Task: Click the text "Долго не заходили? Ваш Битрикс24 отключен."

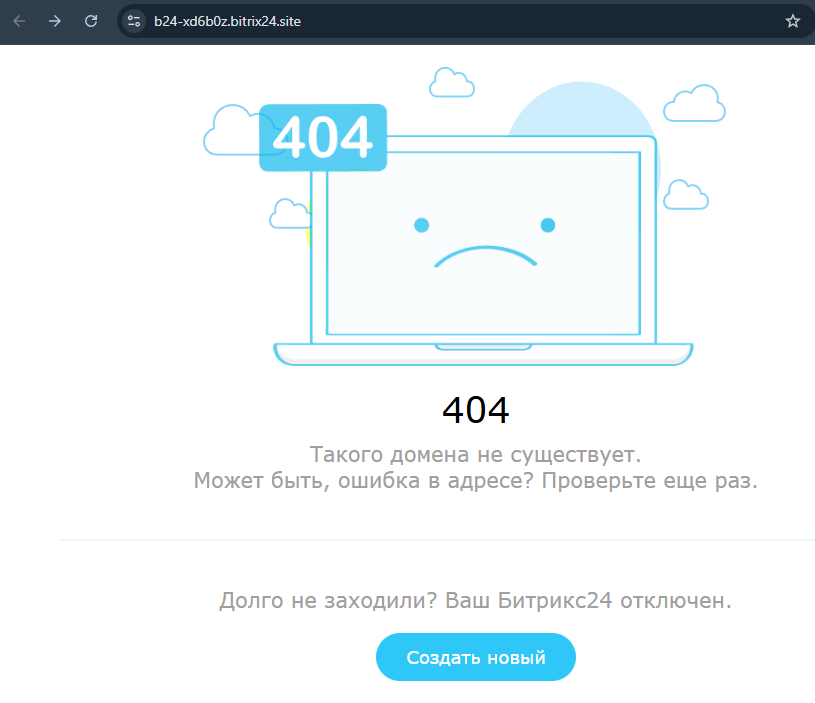Action: click(475, 601)
